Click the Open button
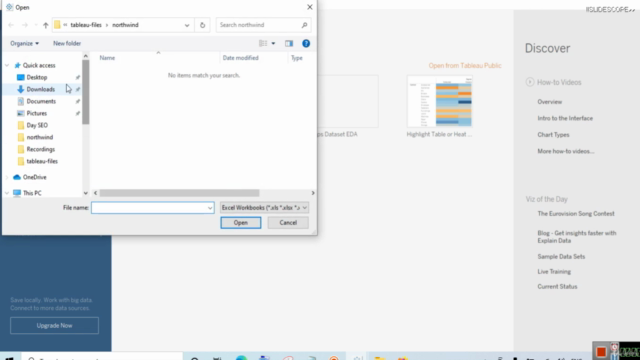The width and height of the screenshot is (640, 360). point(241,222)
